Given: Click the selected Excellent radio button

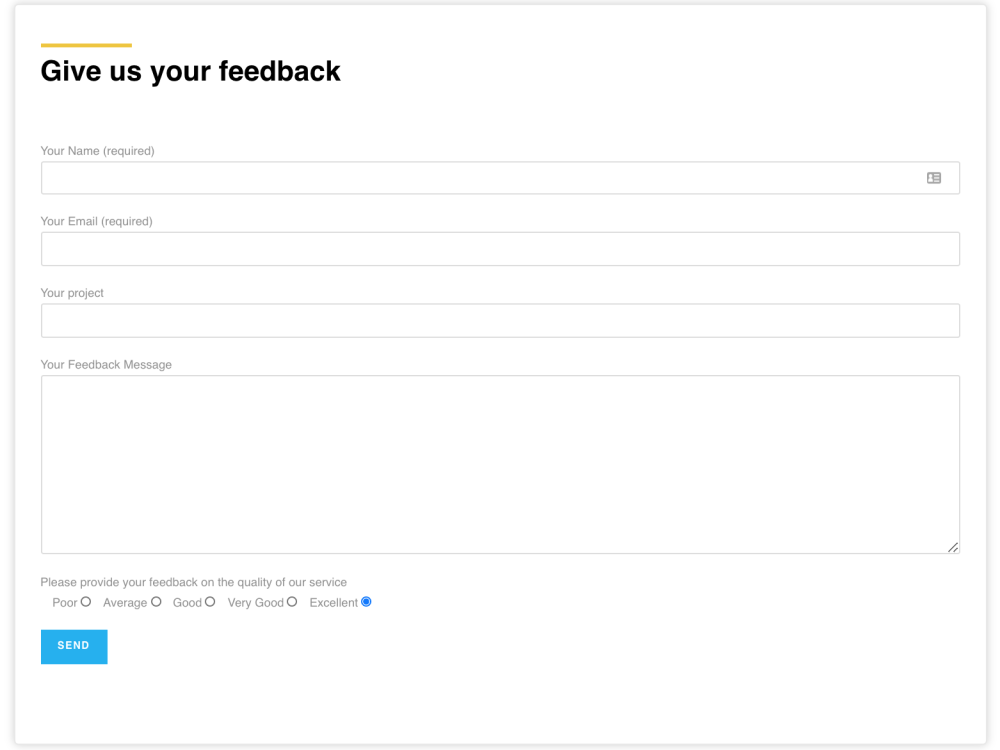Looking at the screenshot, I should (365, 601).
